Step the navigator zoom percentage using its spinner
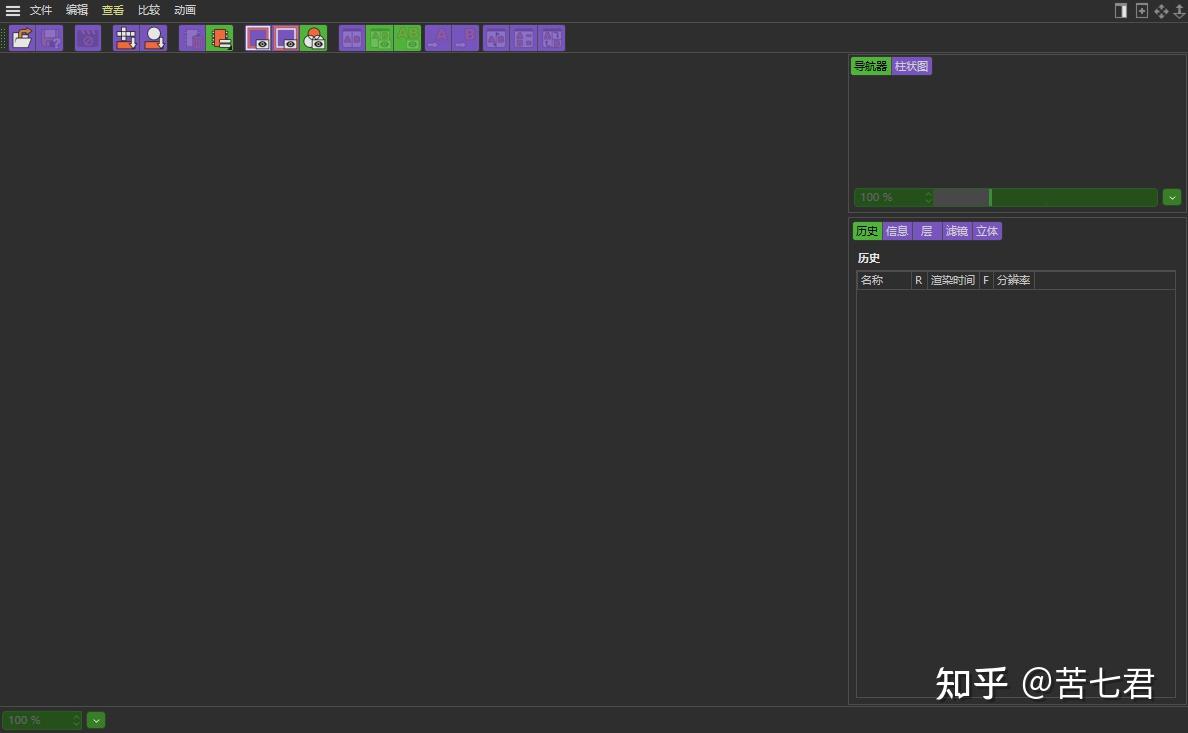The height and width of the screenshot is (733, 1188). (927, 197)
